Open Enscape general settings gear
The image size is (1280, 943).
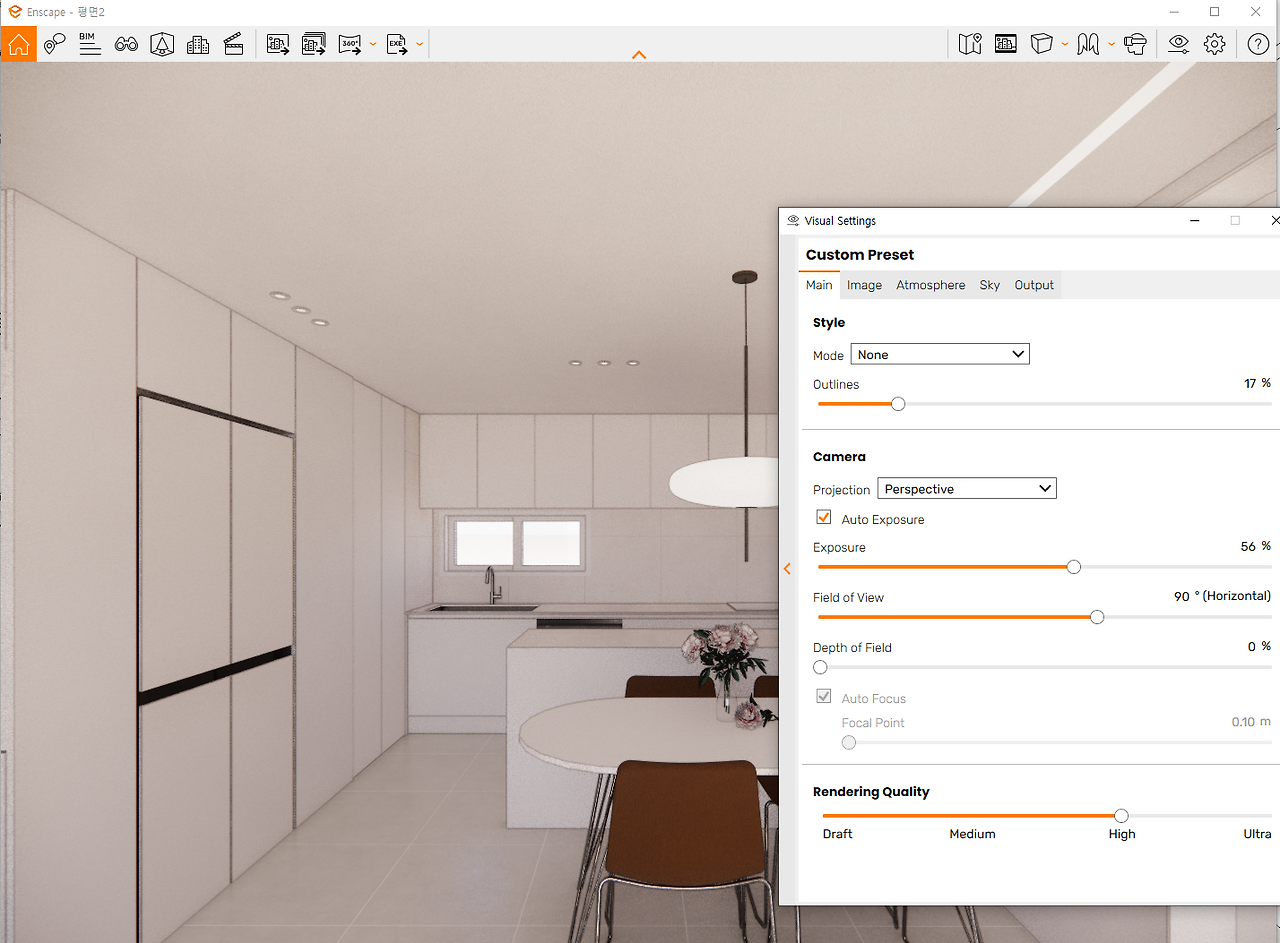(1214, 44)
